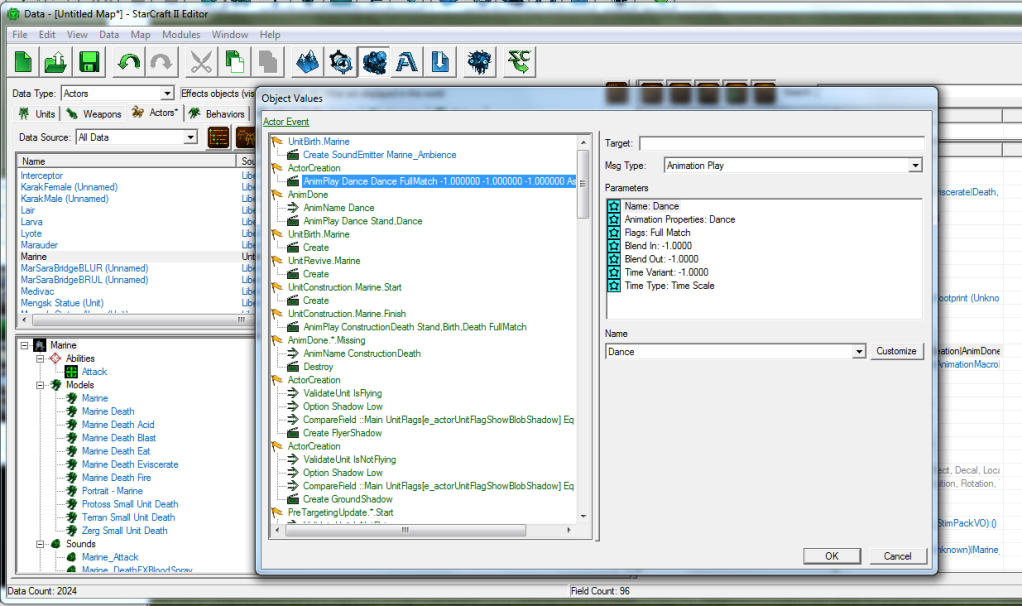Screen dimensions: 1022x606
Task: Select Marine Death Fire model
Action: coord(116,478)
